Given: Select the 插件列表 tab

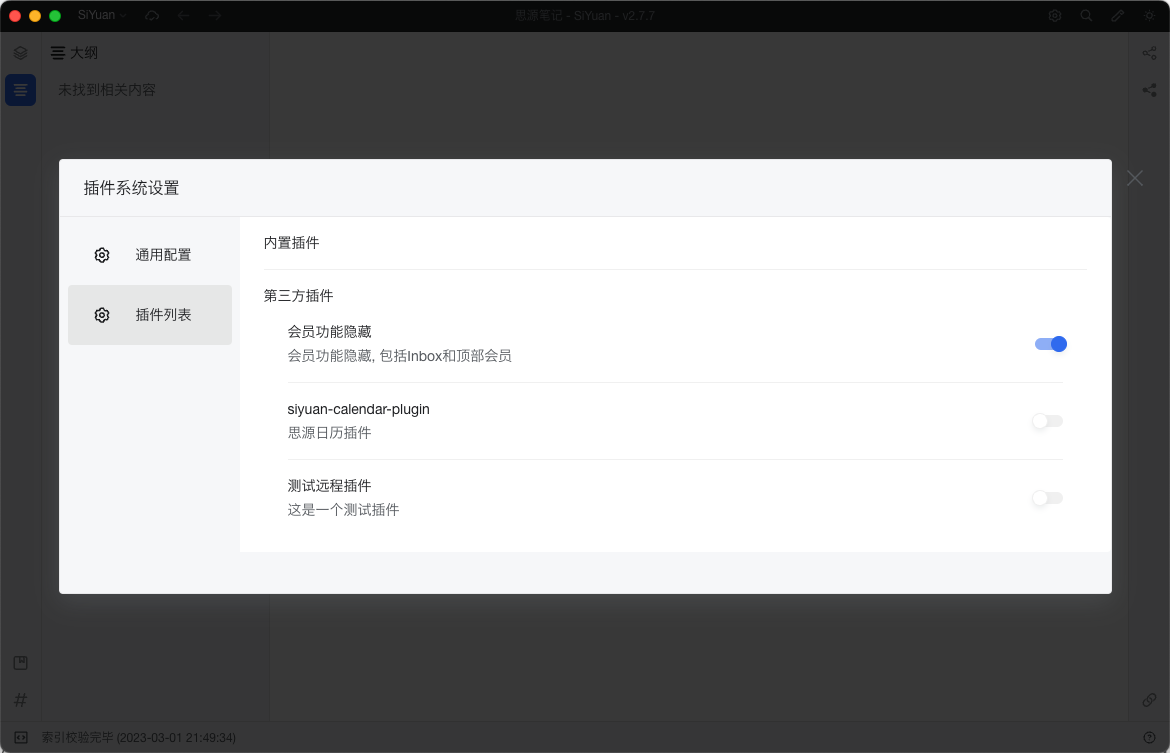Looking at the screenshot, I should pyautogui.click(x=150, y=315).
